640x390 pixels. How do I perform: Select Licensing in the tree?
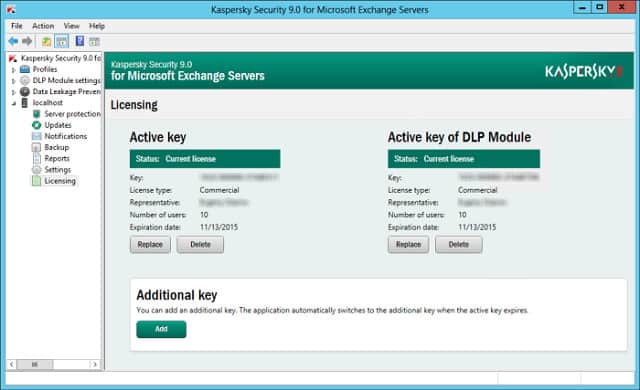(x=60, y=181)
